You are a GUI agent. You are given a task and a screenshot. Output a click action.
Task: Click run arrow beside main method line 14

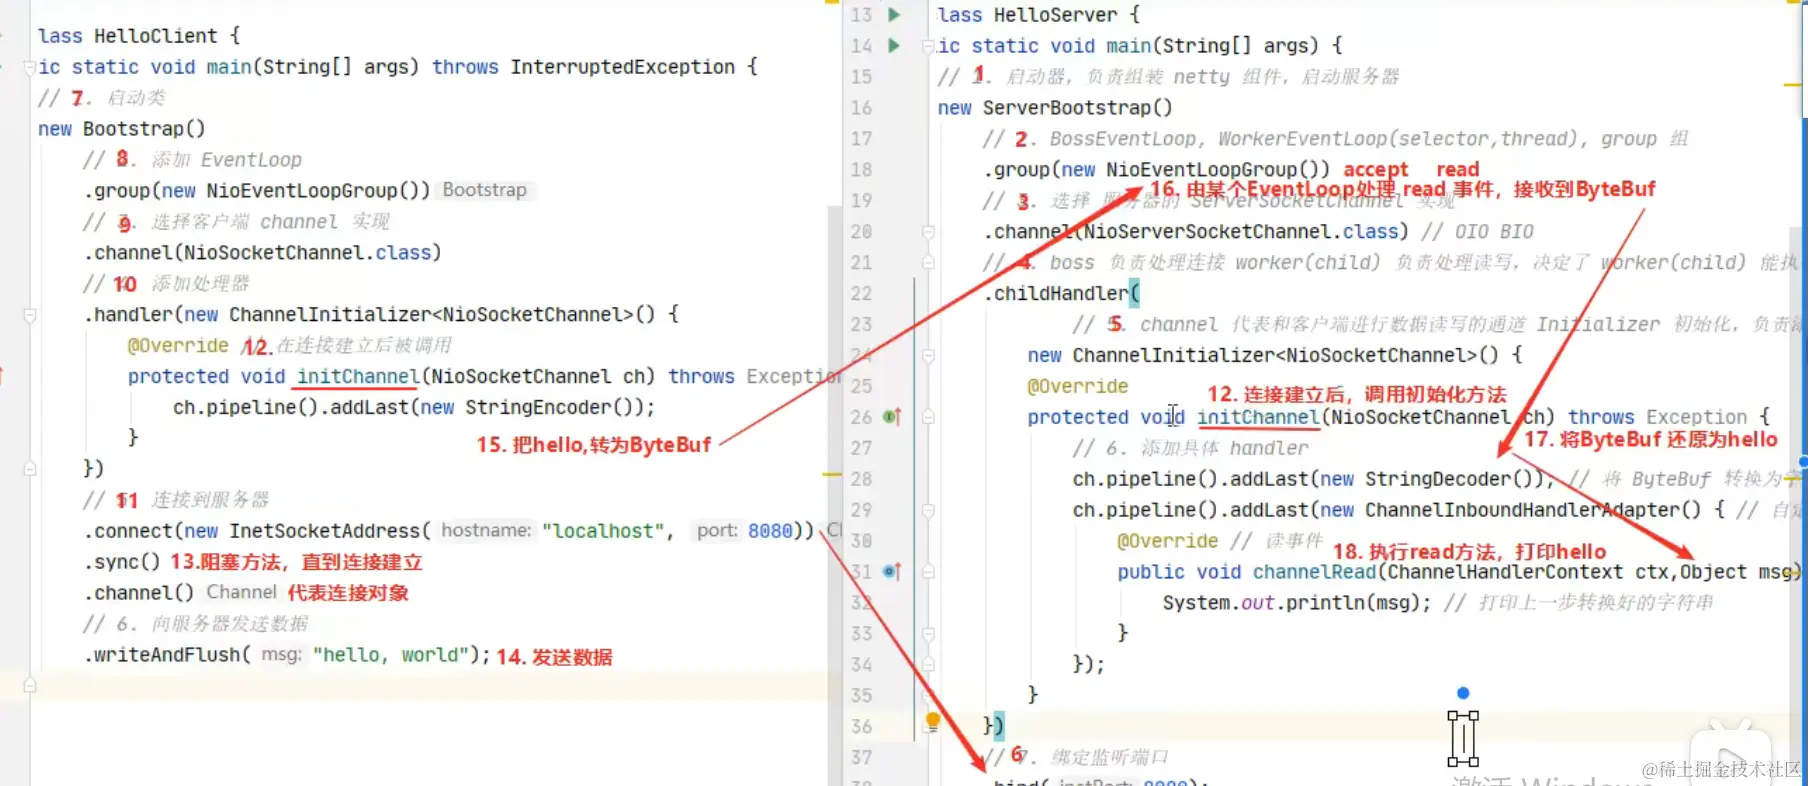pyautogui.click(x=895, y=46)
